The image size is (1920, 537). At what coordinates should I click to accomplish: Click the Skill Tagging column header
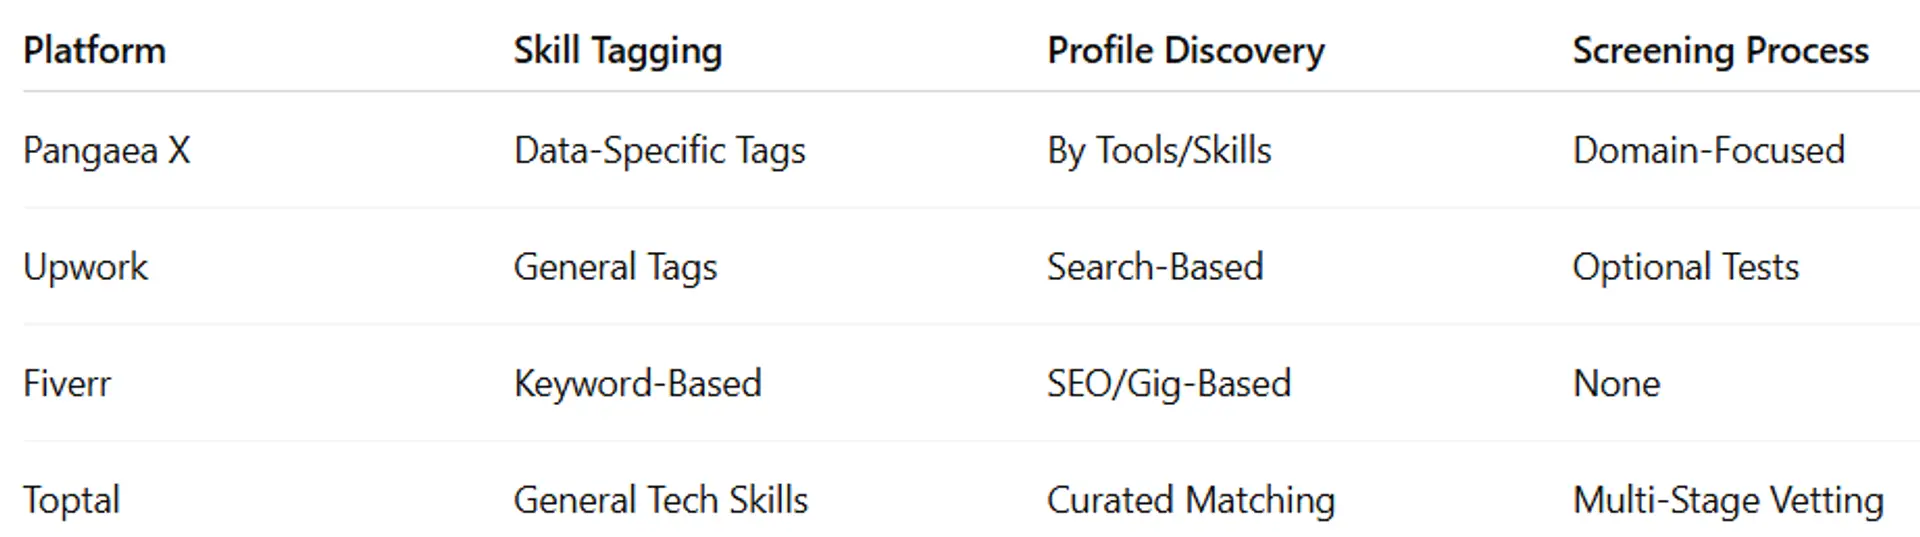(617, 50)
